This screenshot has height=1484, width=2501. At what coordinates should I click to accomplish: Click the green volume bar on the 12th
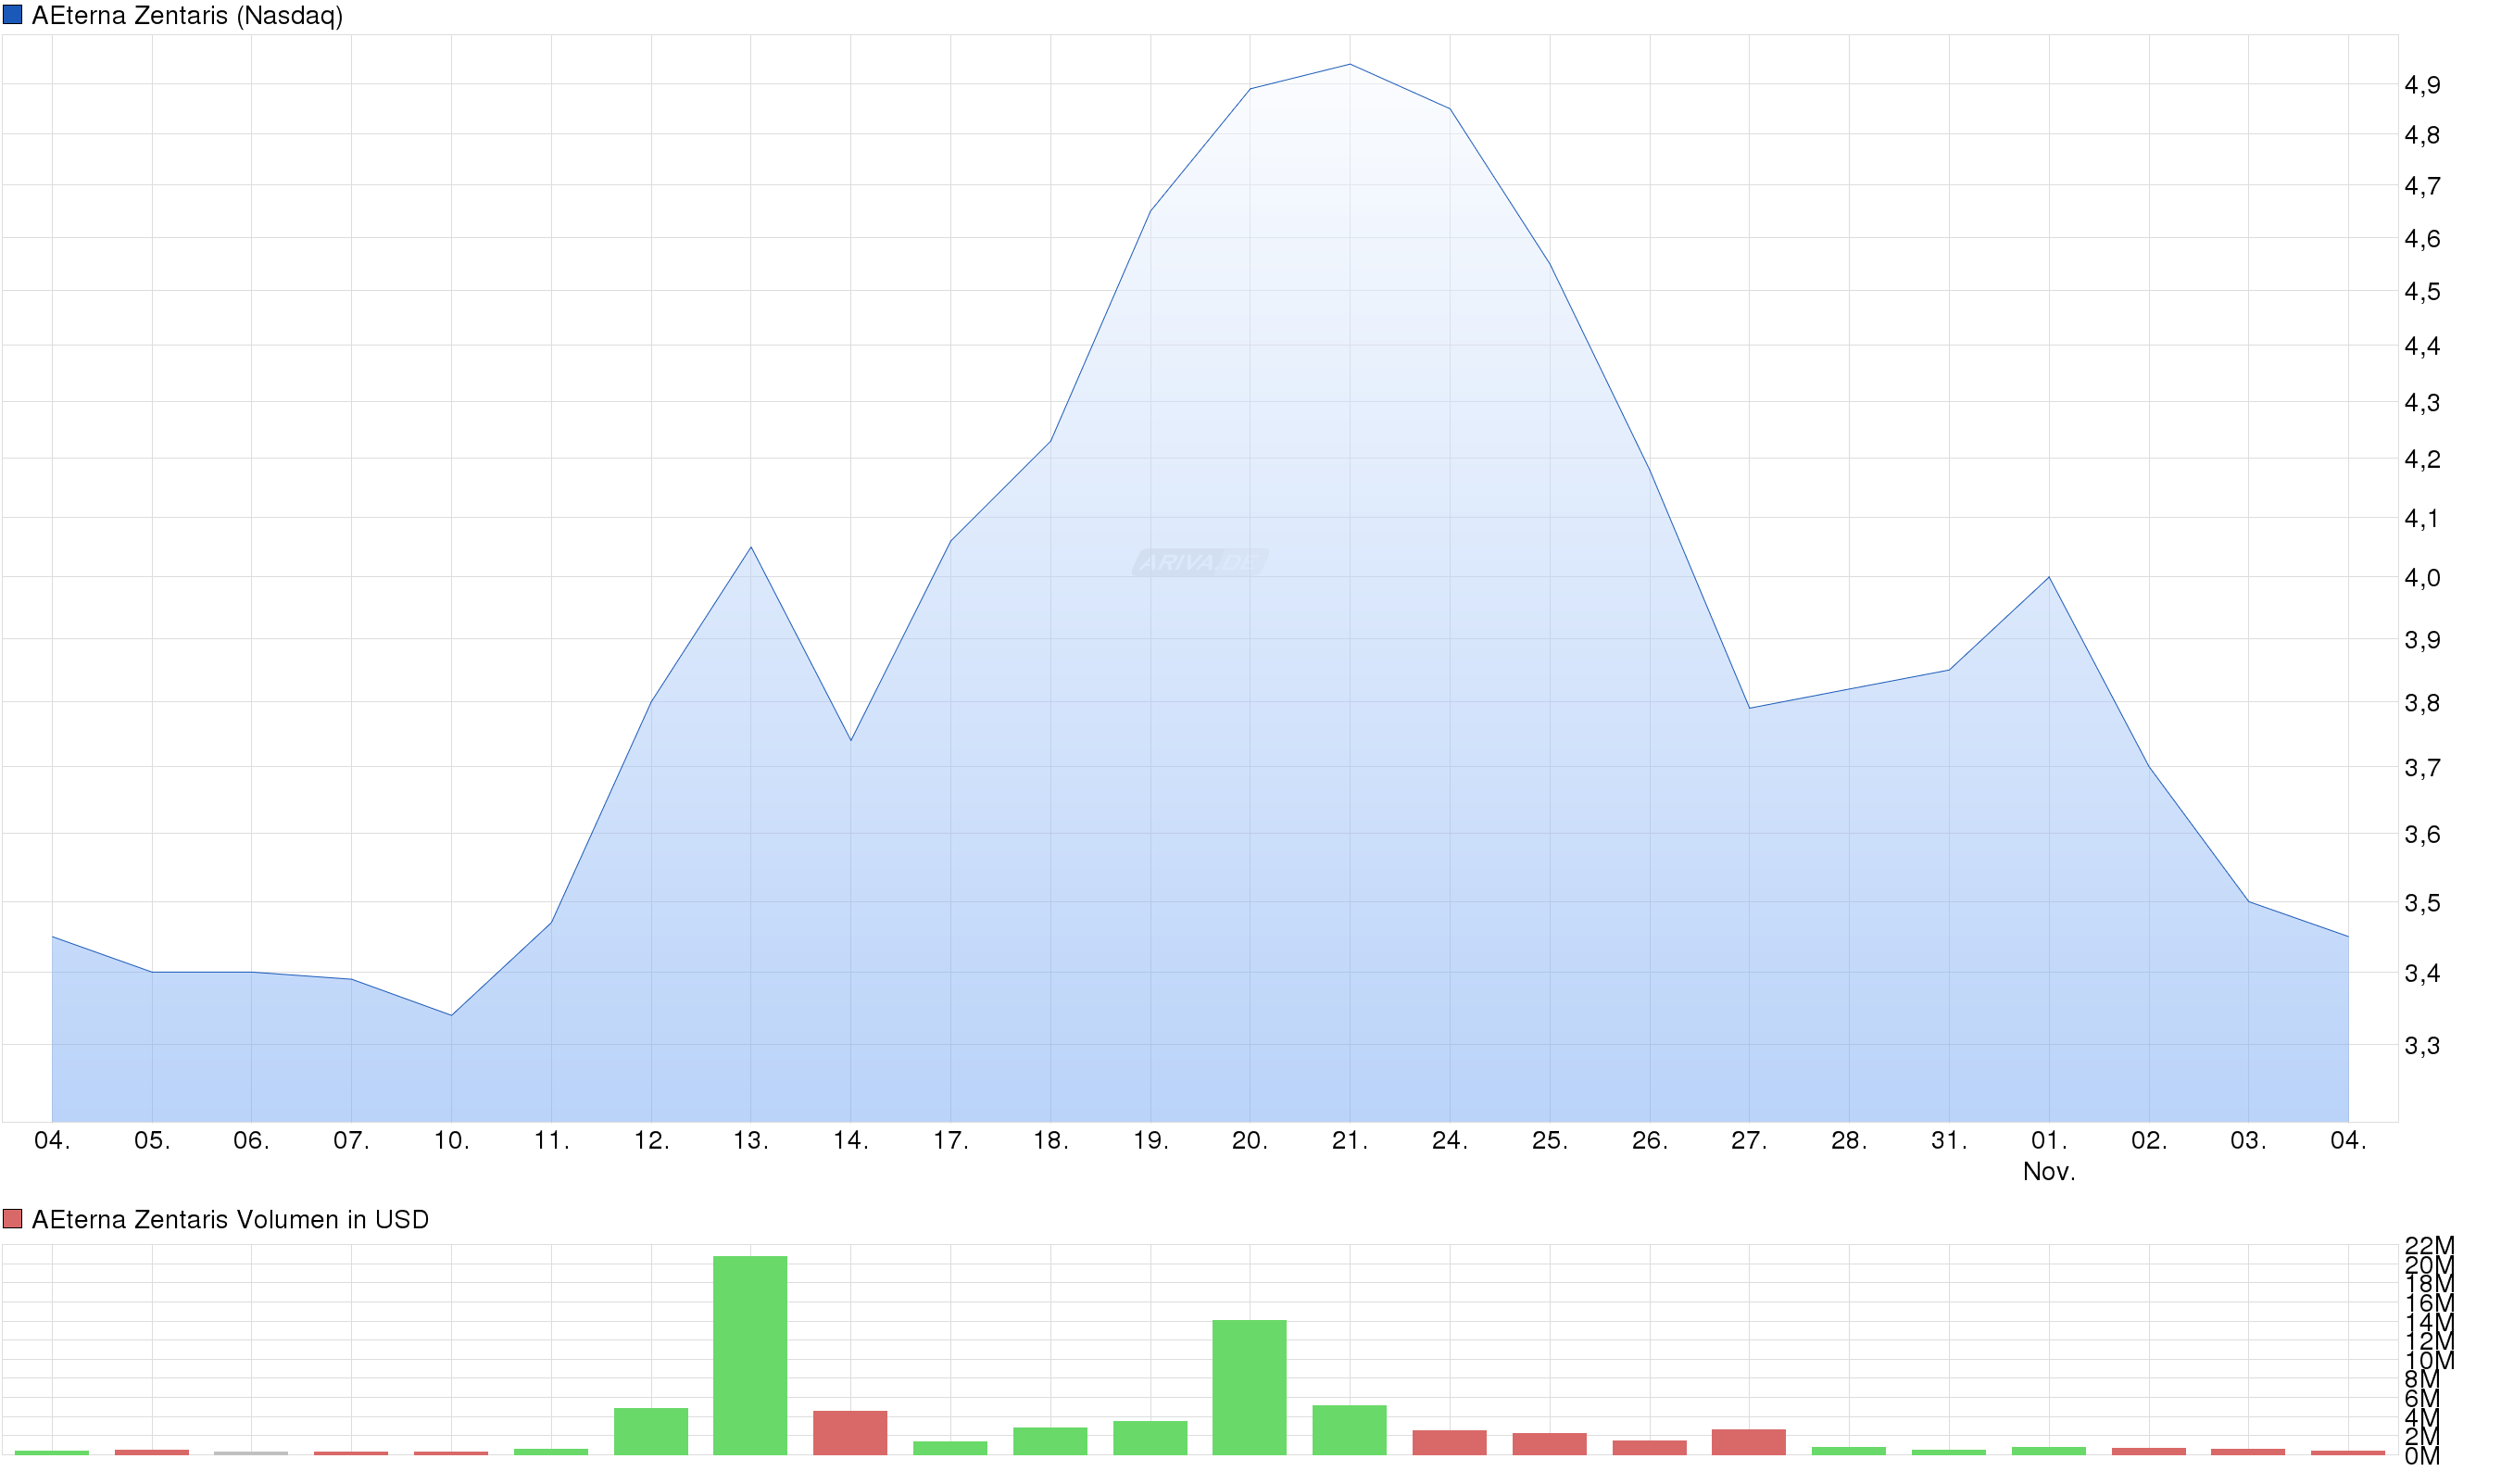pos(651,1431)
